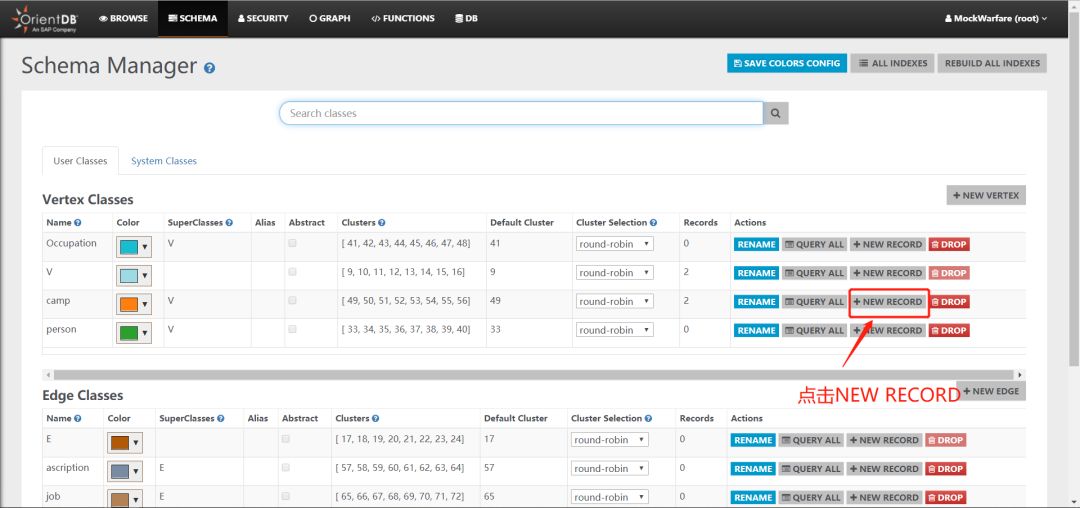Click the OrientDB logo
The height and width of the screenshot is (508, 1080).
click(45, 19)
